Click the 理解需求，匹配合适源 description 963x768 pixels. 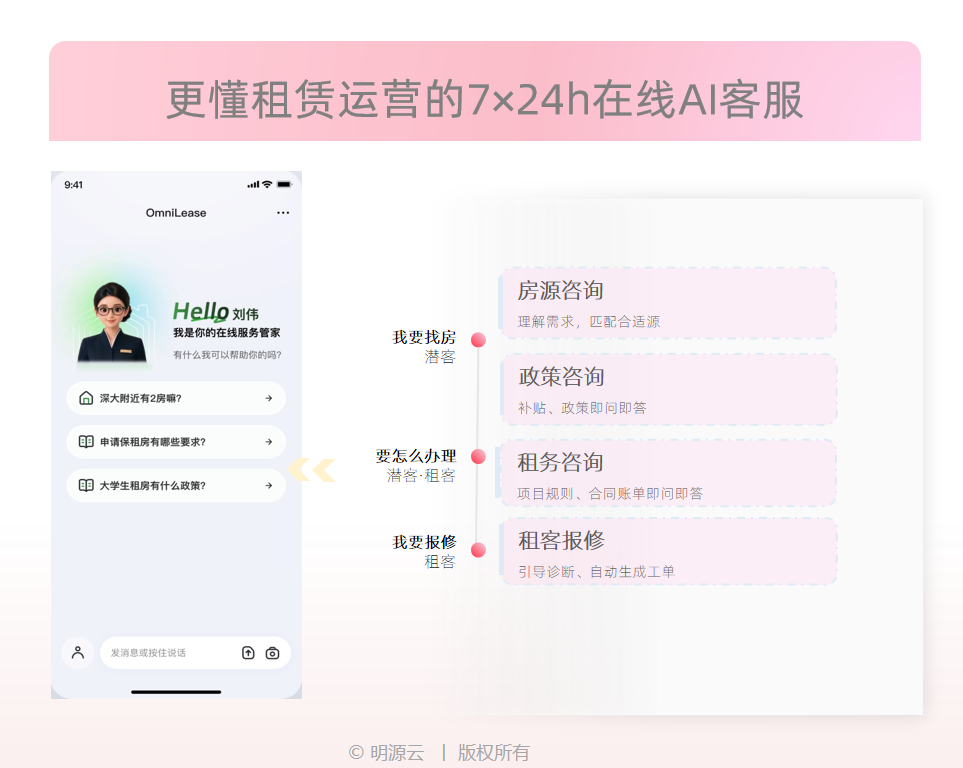589,321
